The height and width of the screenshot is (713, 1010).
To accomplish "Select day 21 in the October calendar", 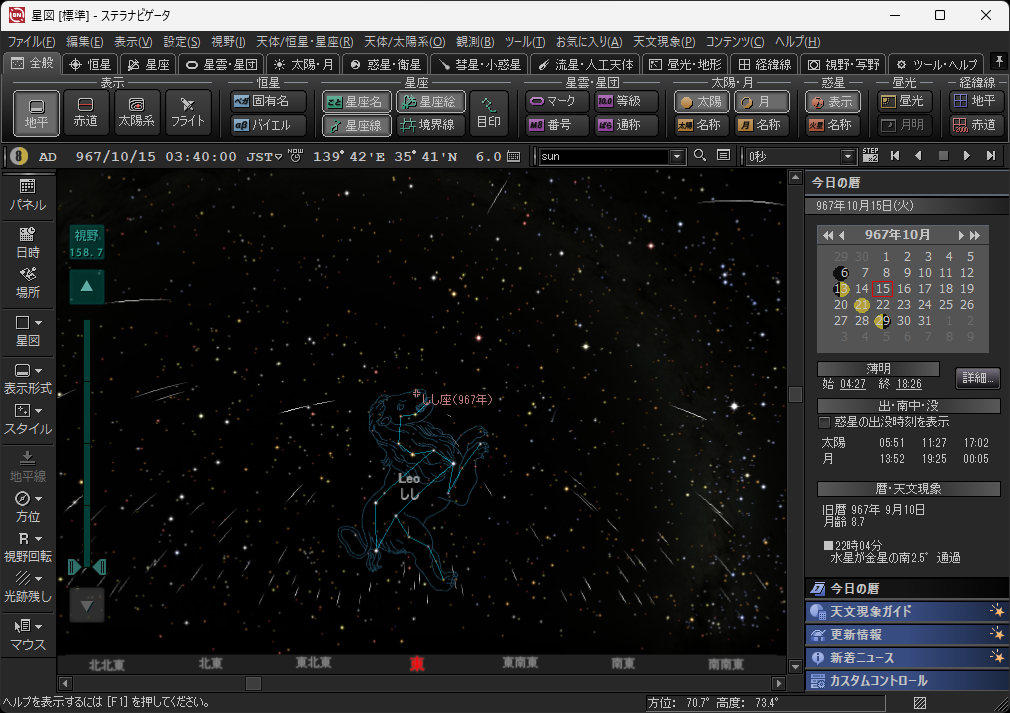I will (x=861, y=305).
